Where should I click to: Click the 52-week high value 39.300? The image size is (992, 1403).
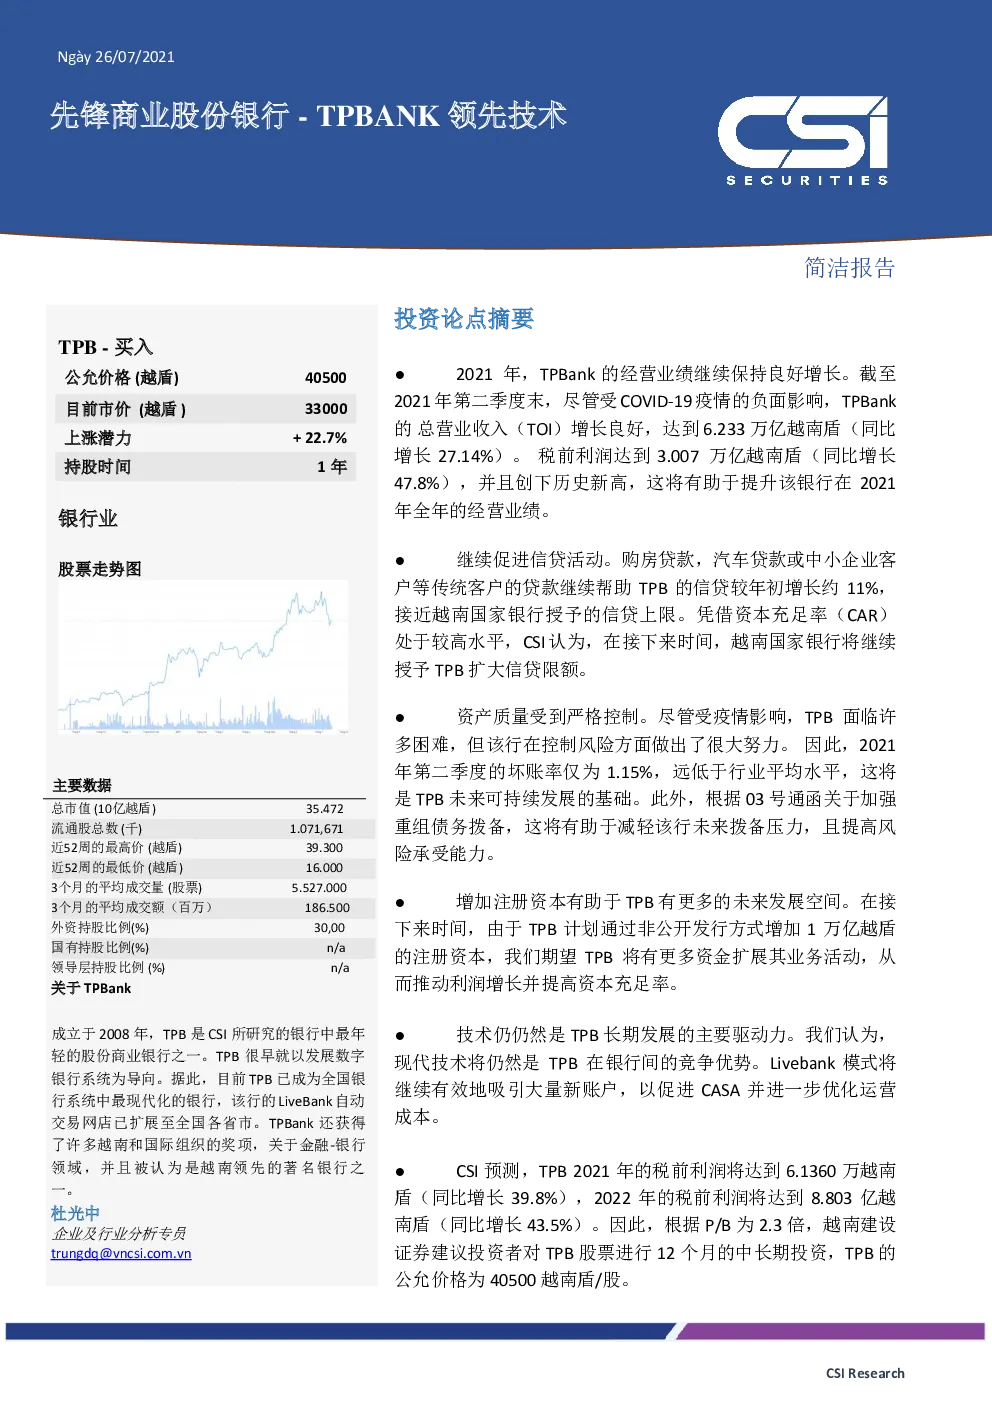pyautogui.click(x=325, y=848)
